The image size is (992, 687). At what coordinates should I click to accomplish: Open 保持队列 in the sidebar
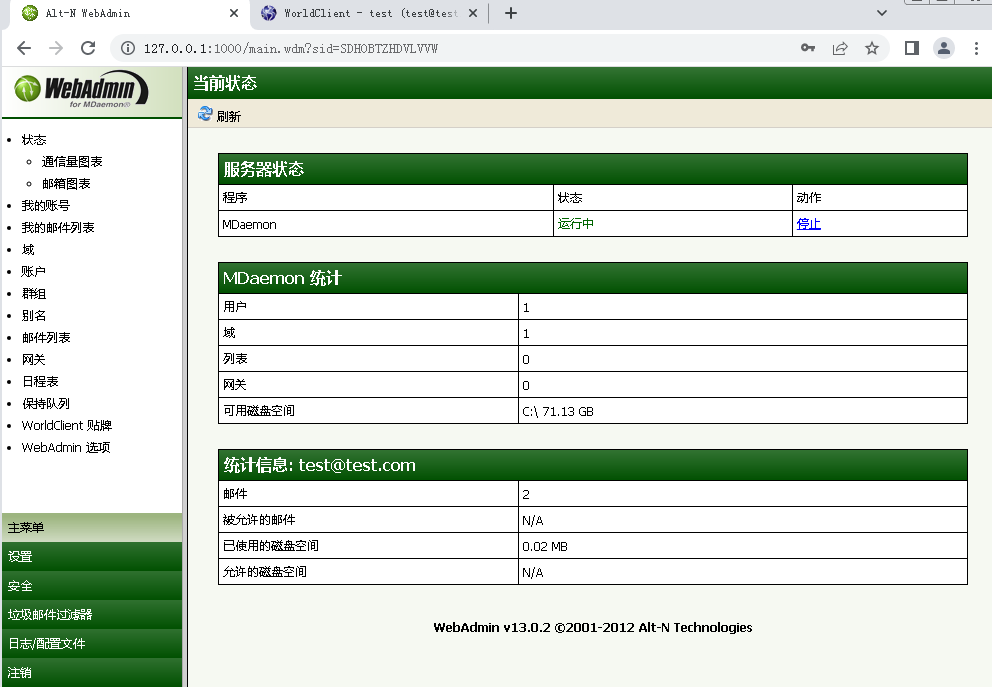click(46, 404)
